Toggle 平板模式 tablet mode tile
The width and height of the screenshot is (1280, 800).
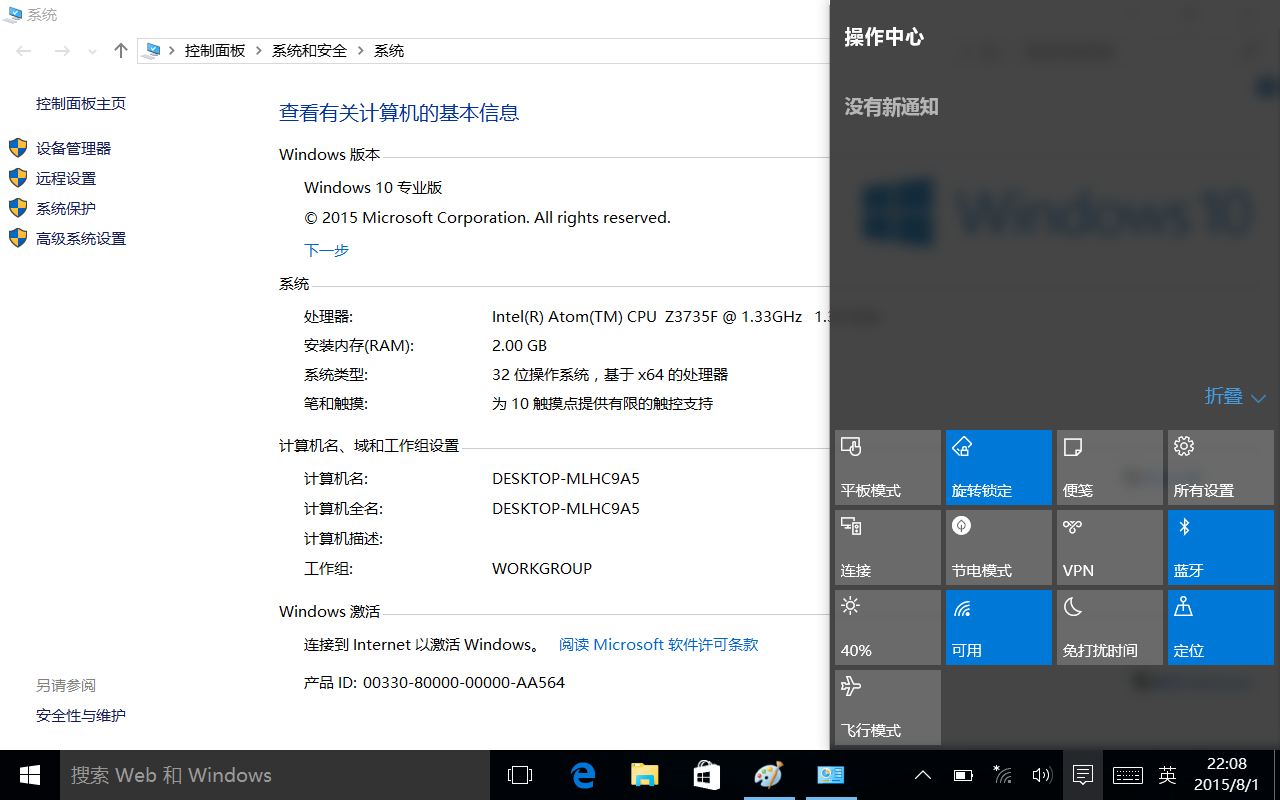(x=888, y=467)
